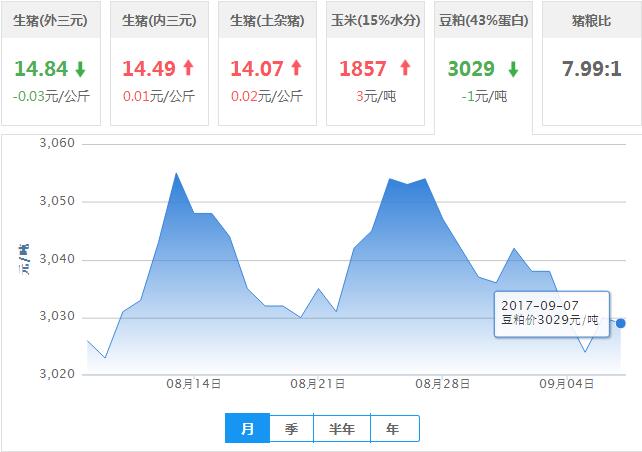Switch chart range to 月
The width and height of the screenshot is (642, 452).
[247, 429]
